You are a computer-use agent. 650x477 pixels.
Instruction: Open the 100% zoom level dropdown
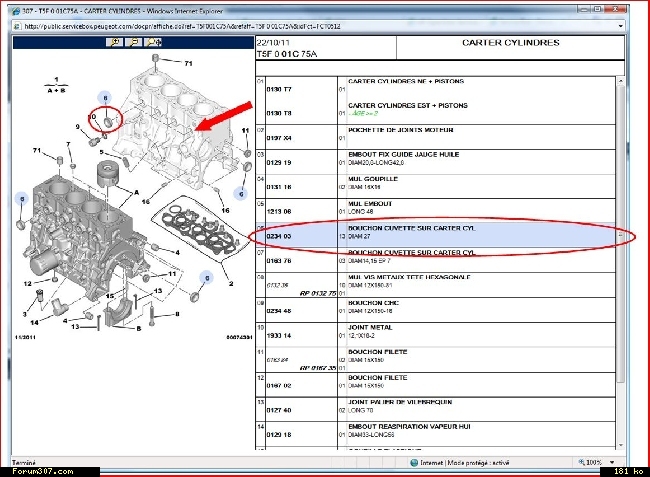612,462
